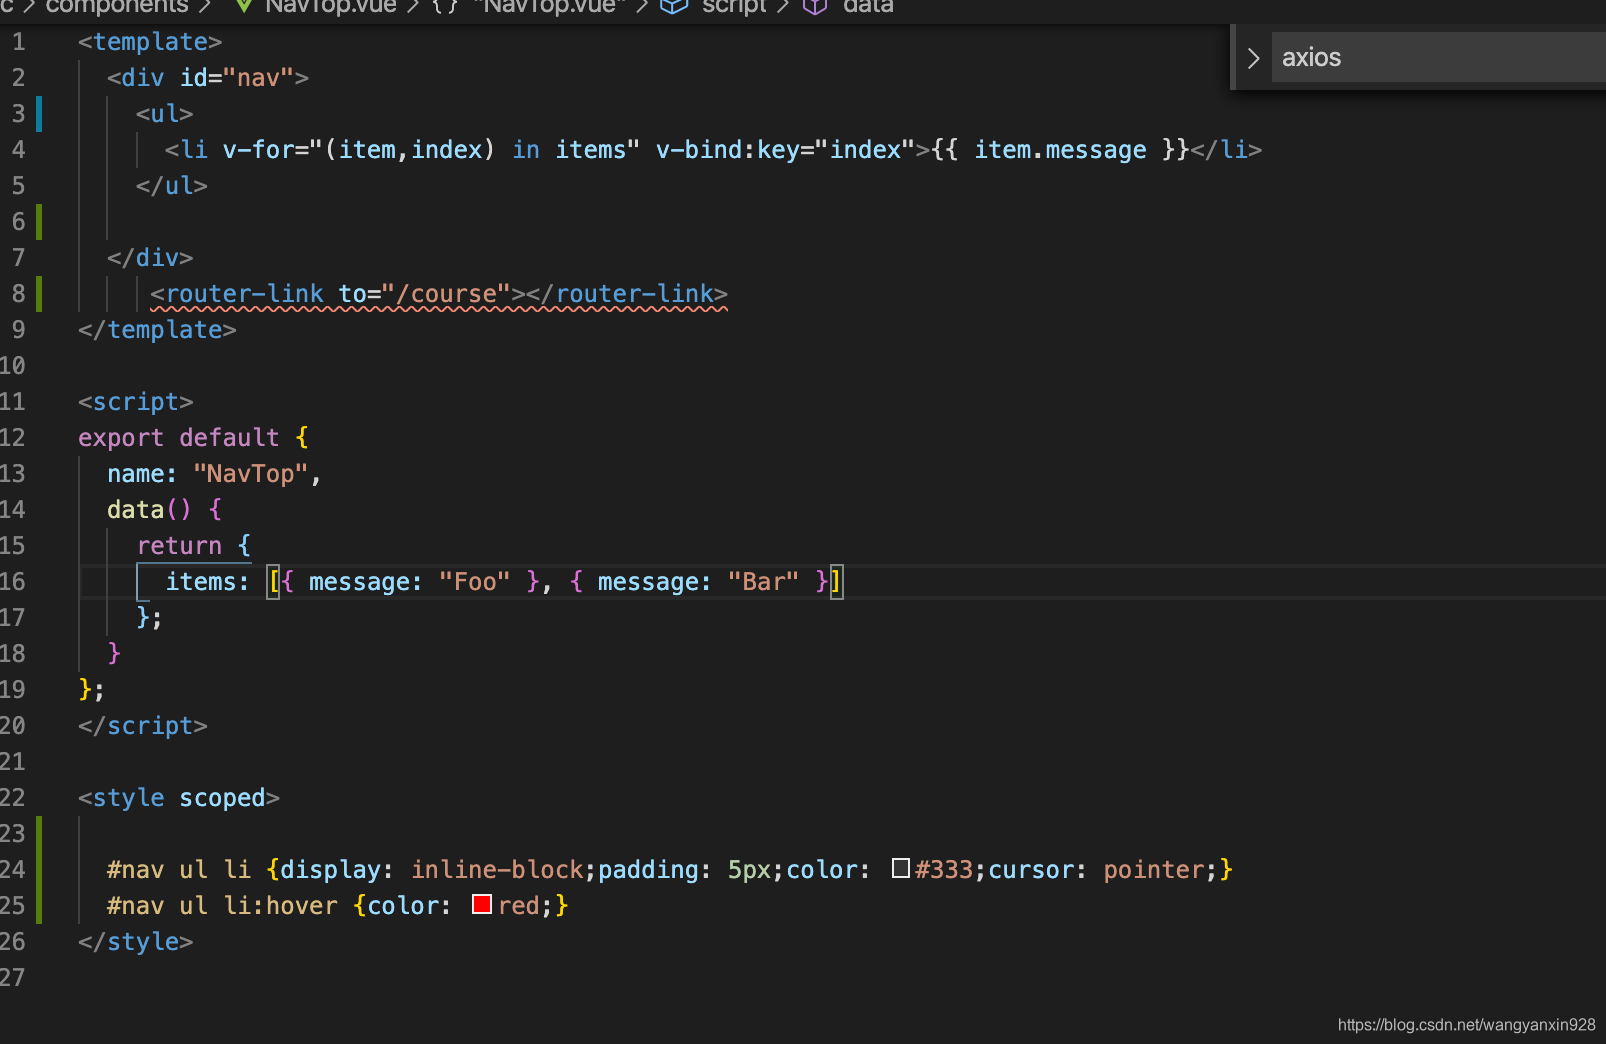This screenshot has height=1044, width=1606.
Task: Click line number 8 in gutter
Action: click(x=18, y=293)
